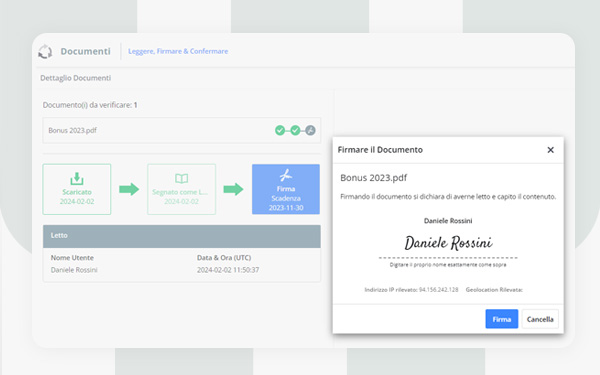The width and height of the screenshot is (600, 375).
Task: Click the pen signature icon in Firma card
Action: pyautogui.click(x=286, y=175)
